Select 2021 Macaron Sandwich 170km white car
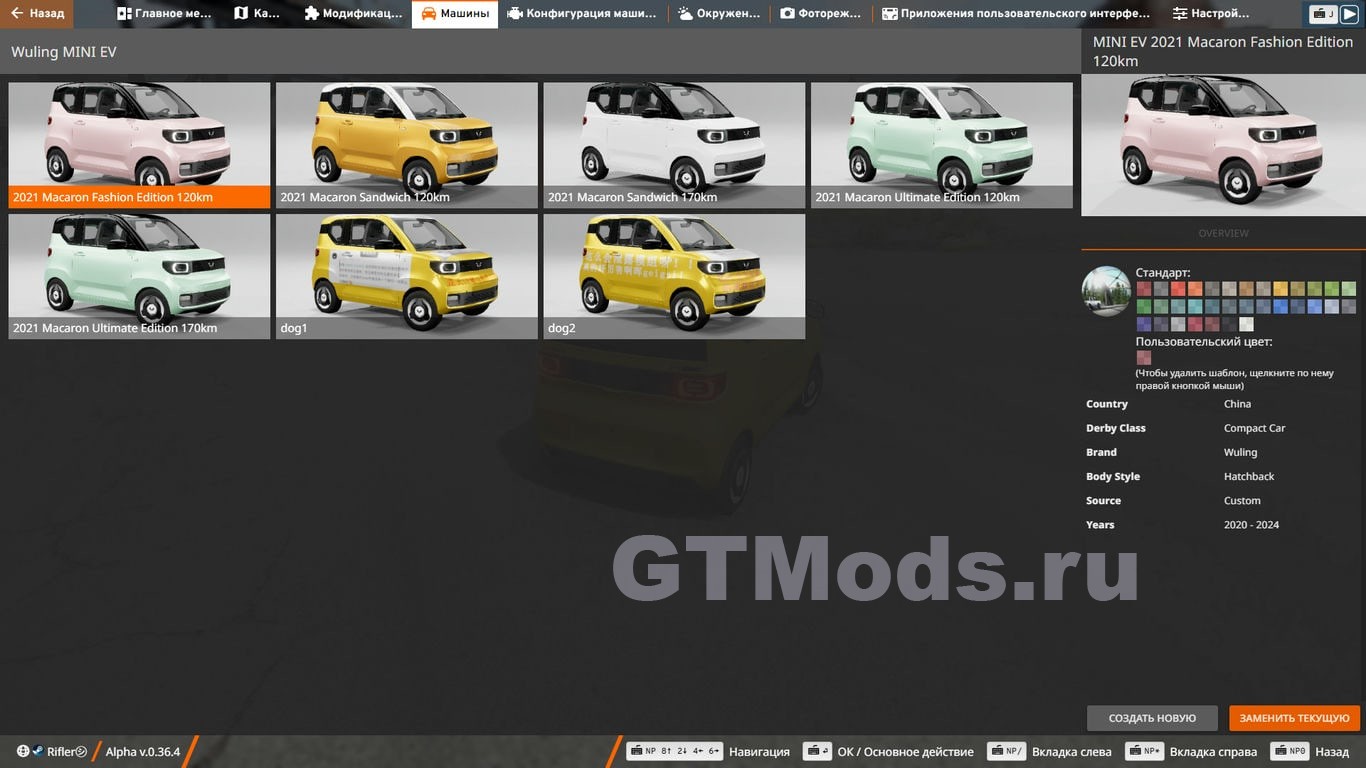The height and width of the screenshot is (768, 1366). coord(674,145)
